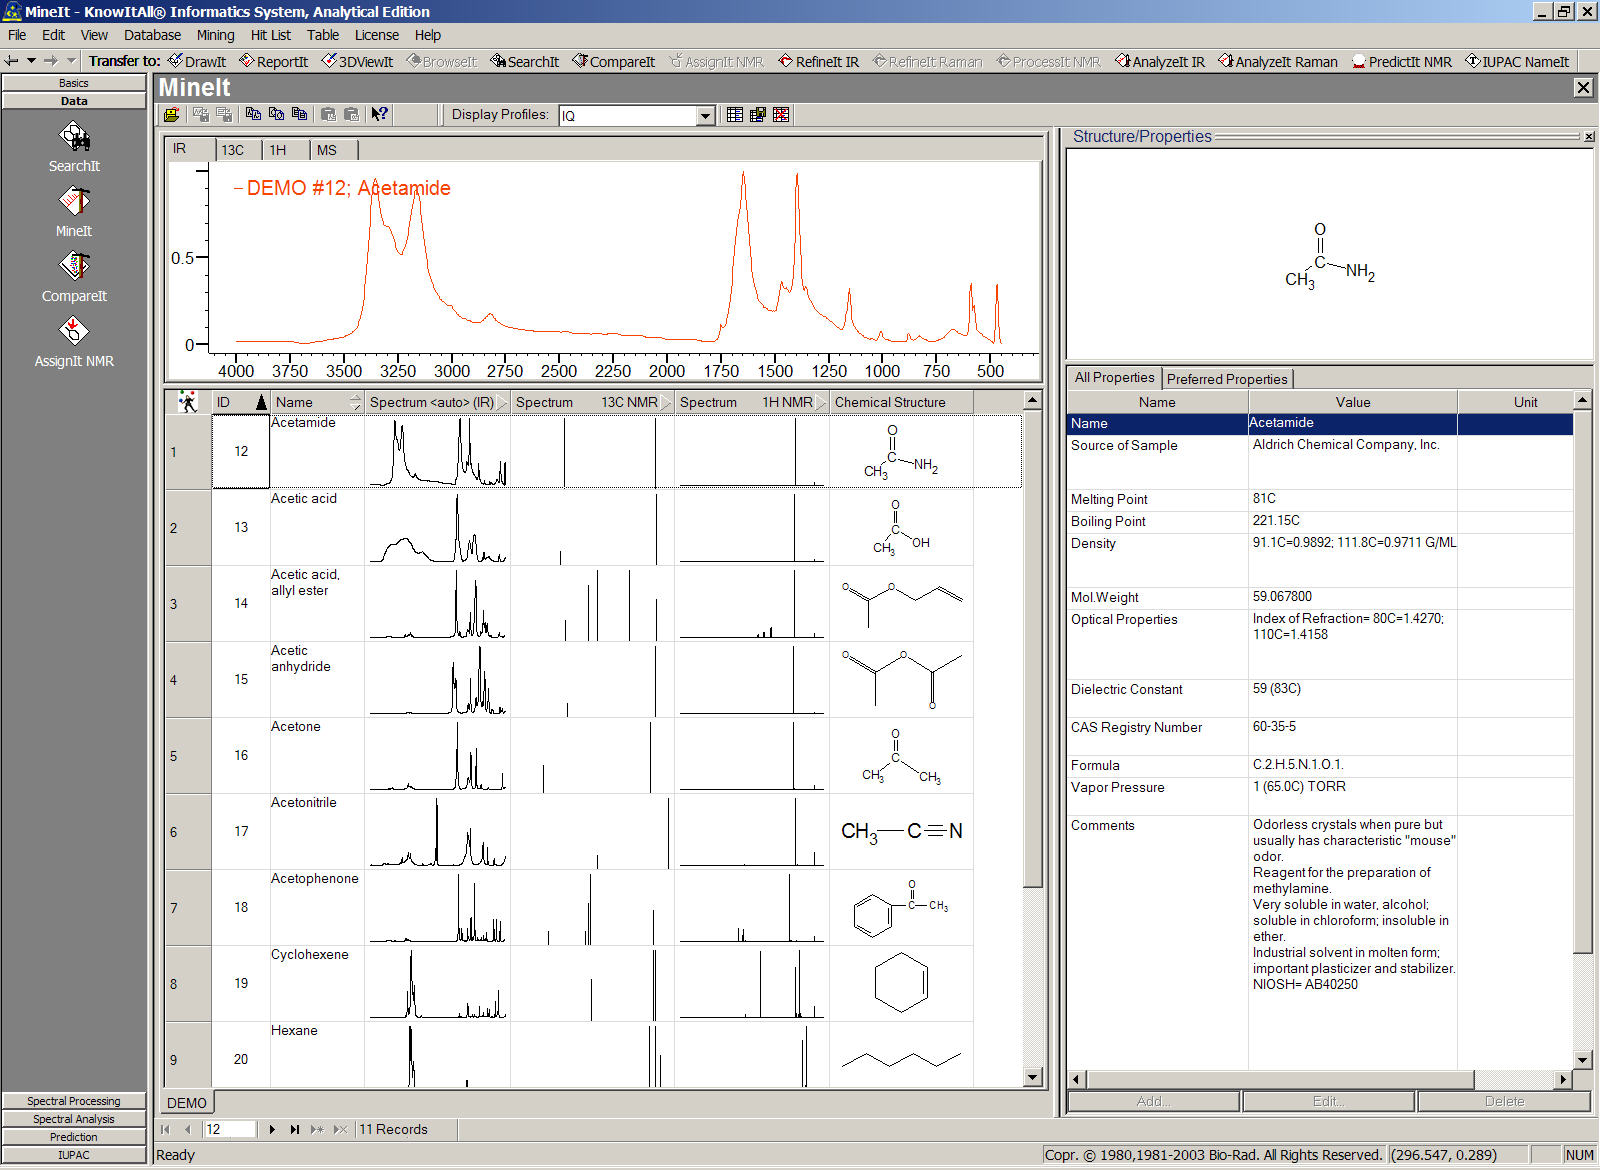This screenshot has height=1170, width=1600.
Task: Open the Mining menu
Action: pos(215,35)
